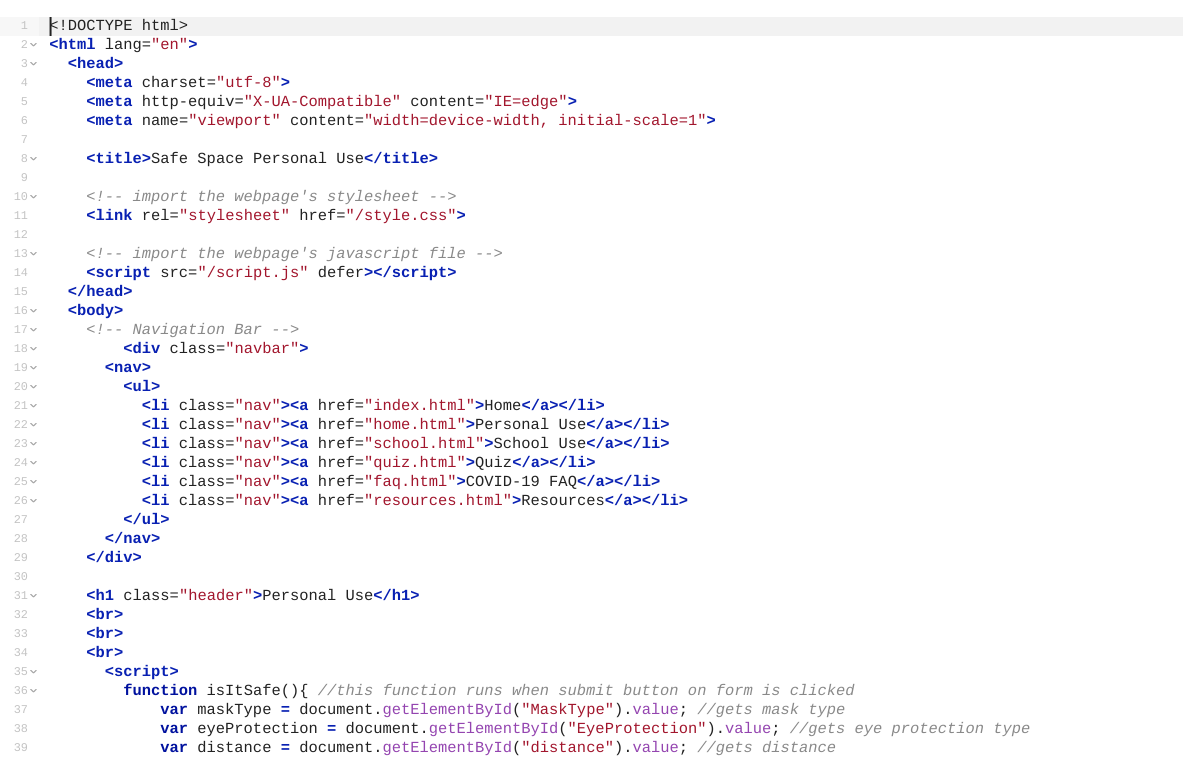Click line number 15 in the gutter

coord(20,291)
